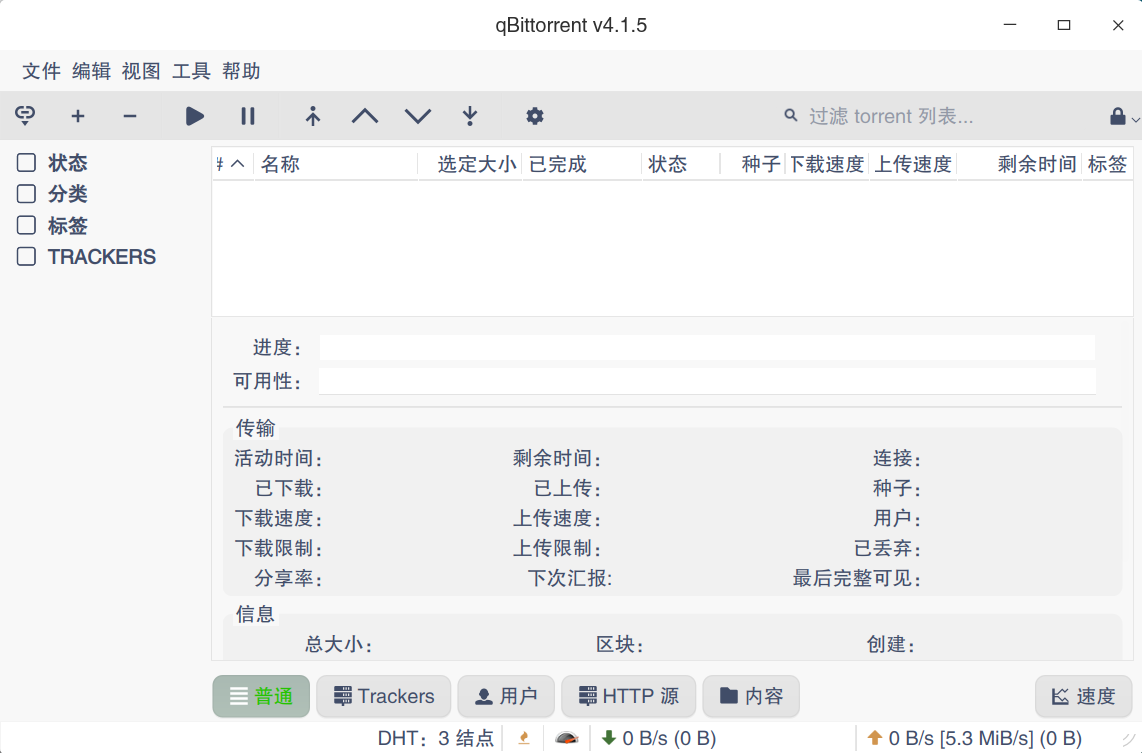Open the 帮助 menu
Viewport: 1142px width, 753px height.
[241, 71]
